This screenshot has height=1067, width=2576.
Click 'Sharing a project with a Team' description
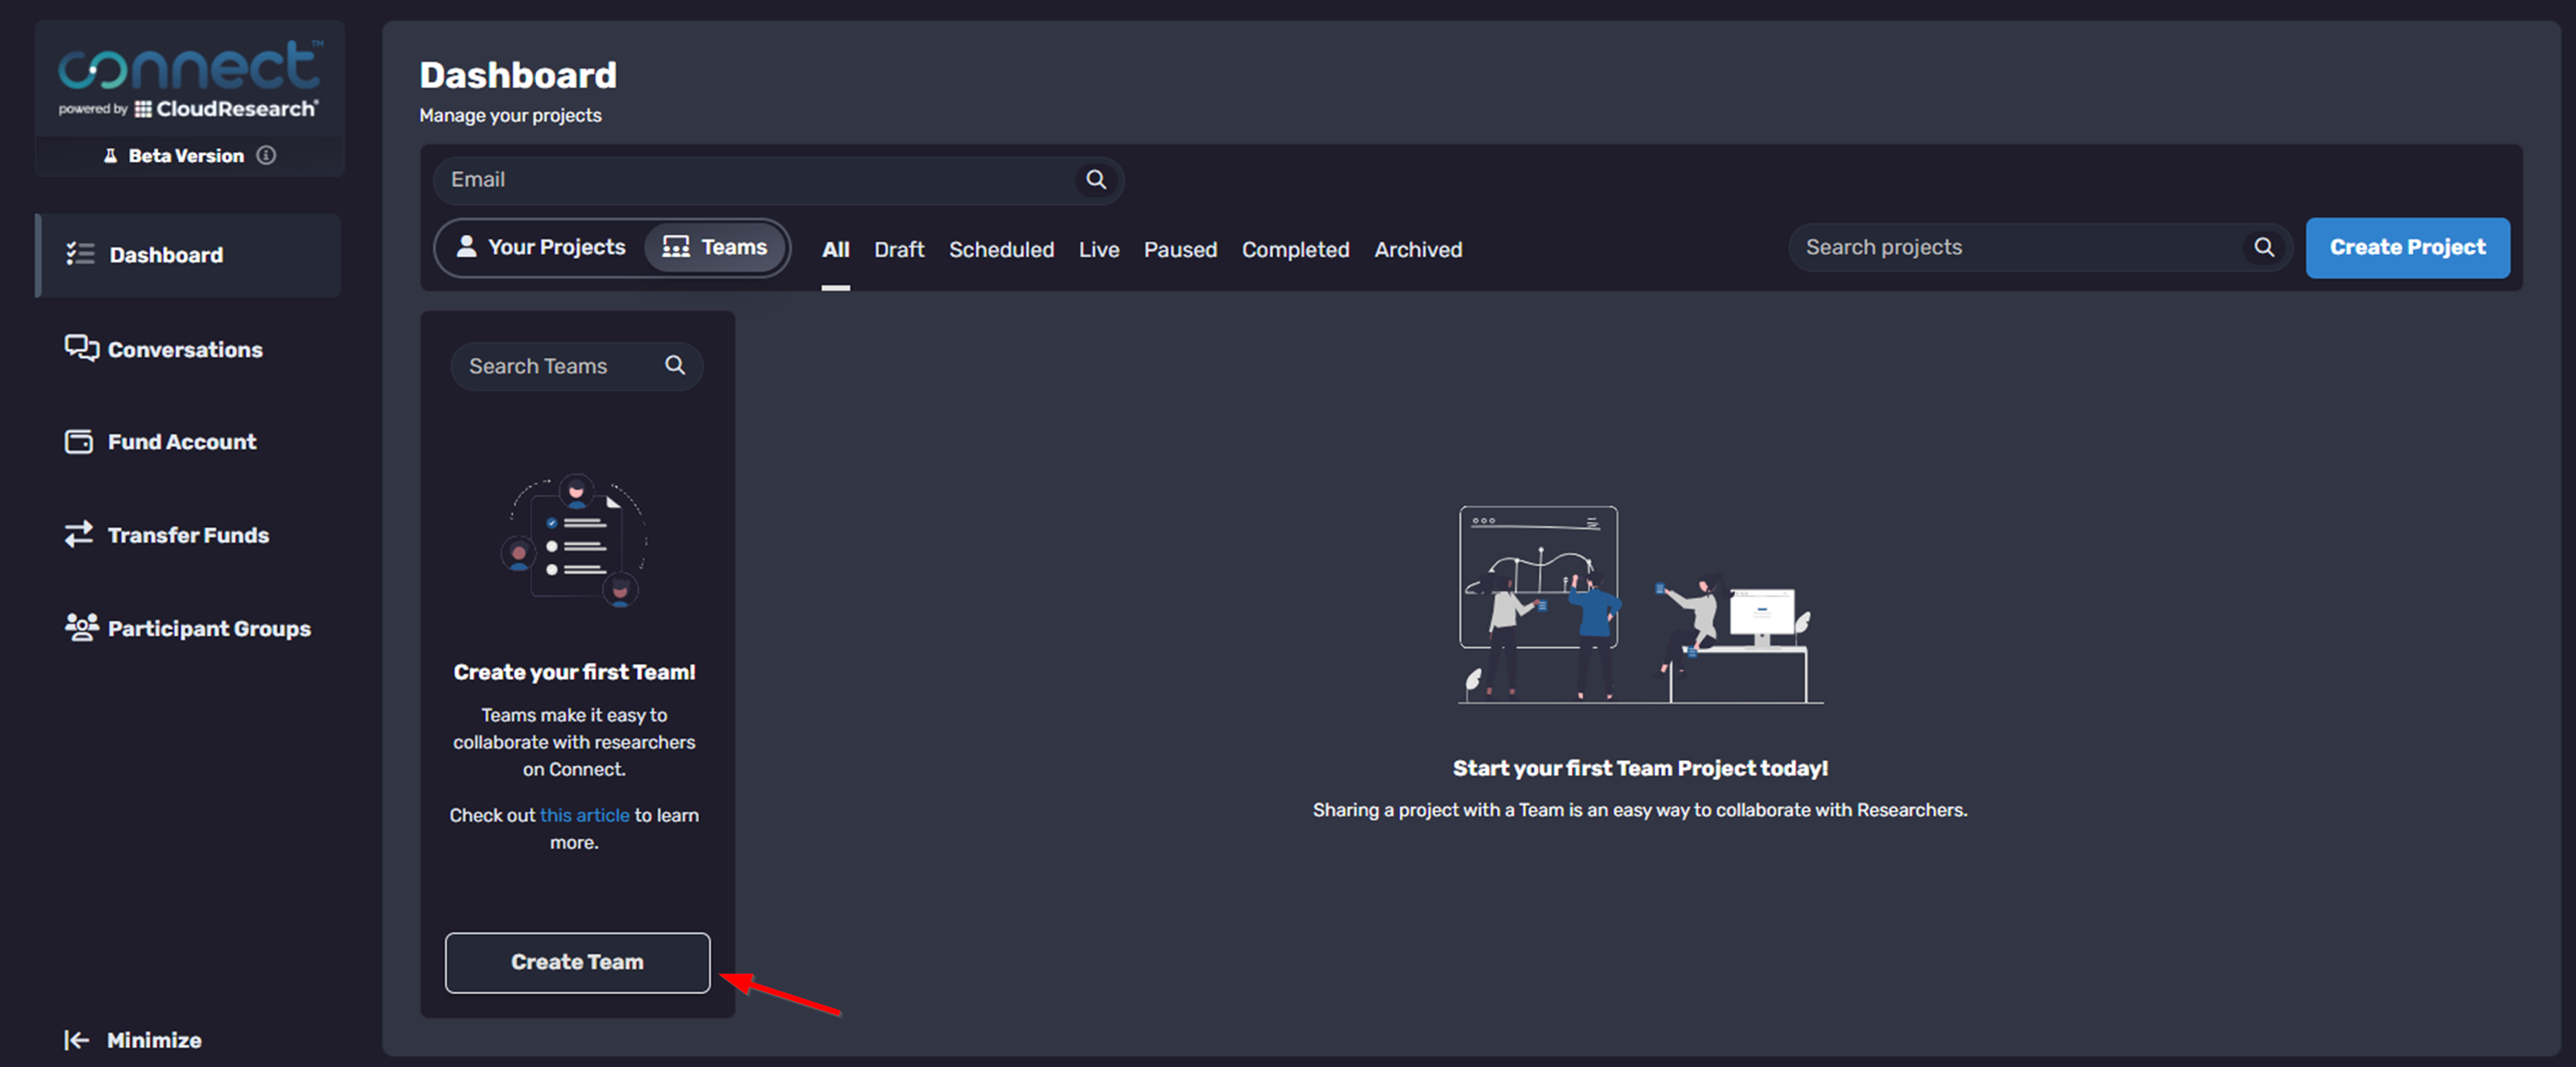pyautogui.click(x=1640, y=810)
